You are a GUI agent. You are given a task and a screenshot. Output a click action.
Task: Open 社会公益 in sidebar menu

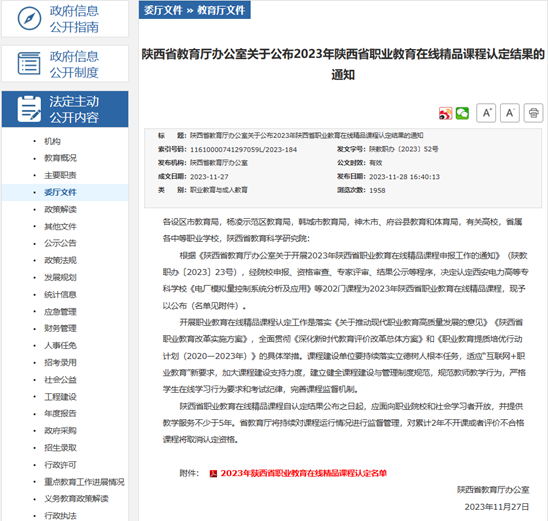tap(60, 380)
